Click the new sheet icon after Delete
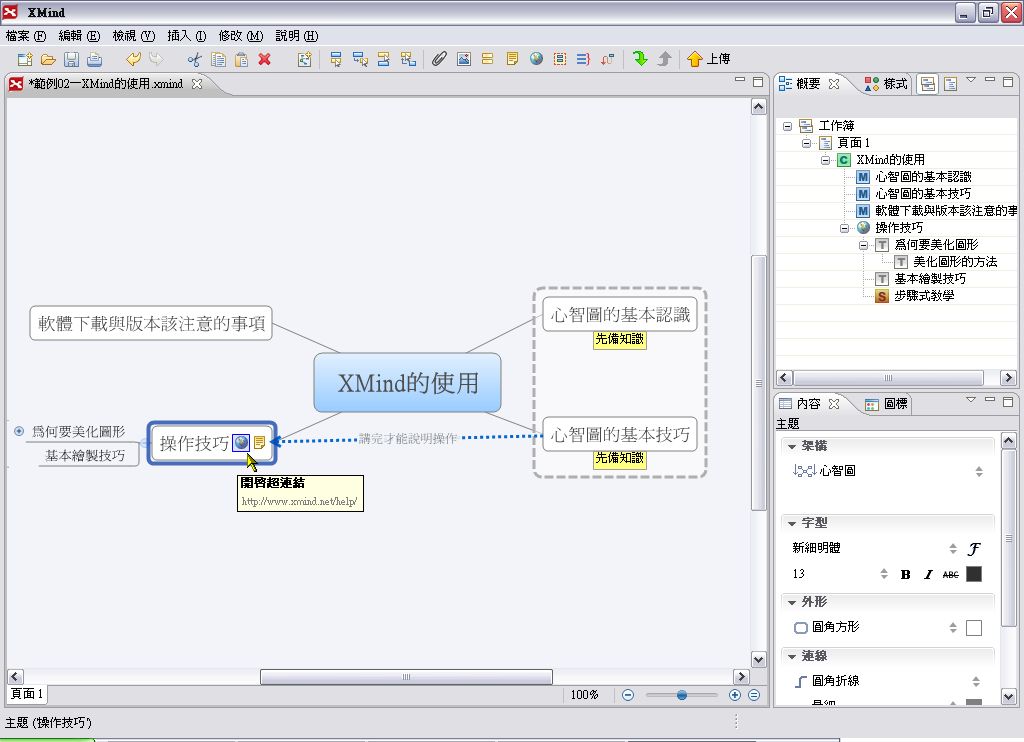The width and height of the screenshot is (1024, 742). pos(304,59)
